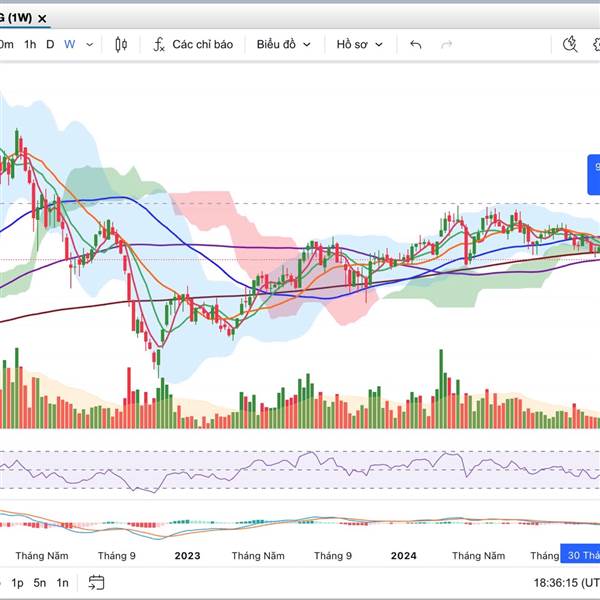The height and width of the screenshot is (600, 600).
Task: Expand the timeframe dropdown arrow
Action: 90,45
